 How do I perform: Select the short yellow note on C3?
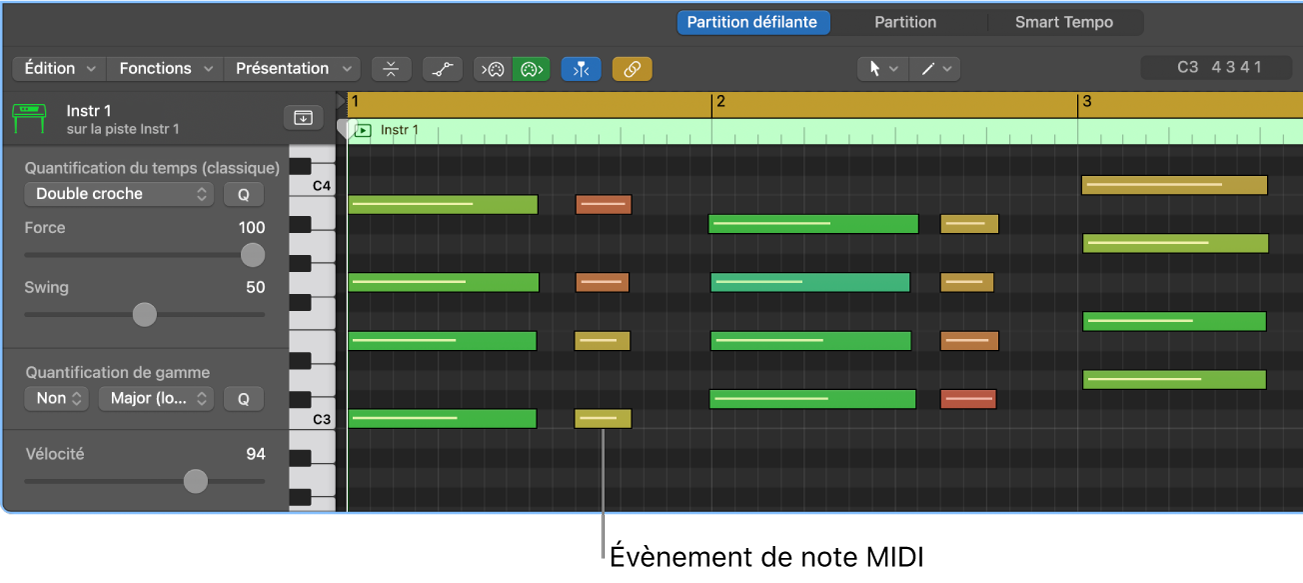pyautogui.click(x=603, y=418)
